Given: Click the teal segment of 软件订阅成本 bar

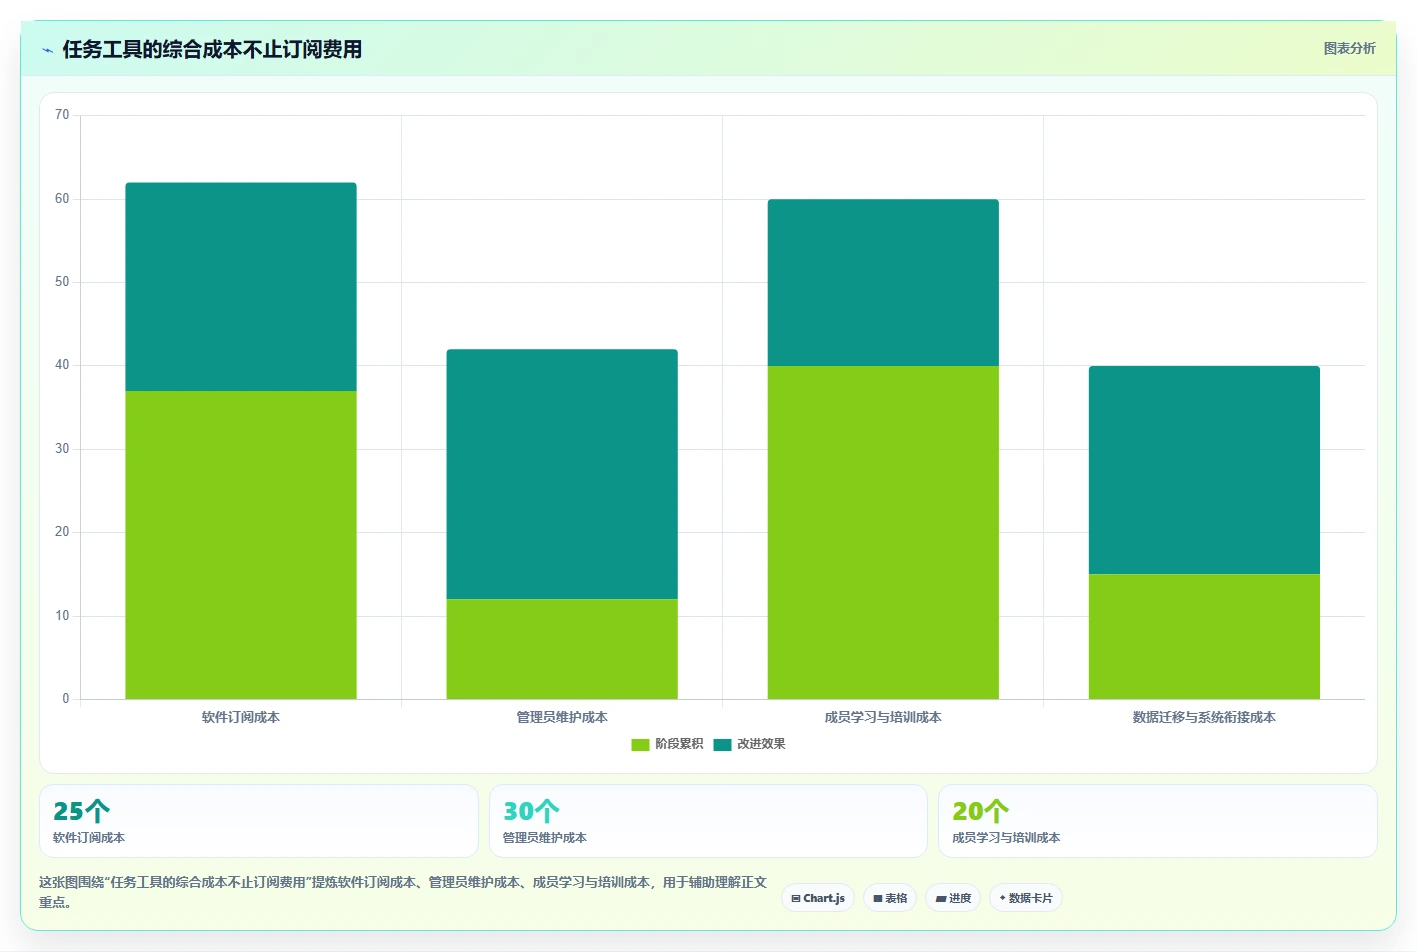Looking at the screenshot, I should [x=241, y=287].
